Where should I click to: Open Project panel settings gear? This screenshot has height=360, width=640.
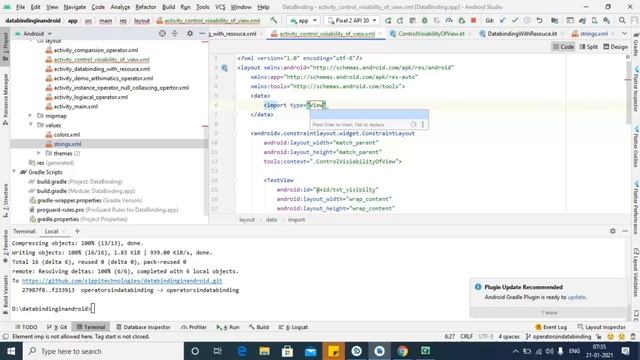[190, 33]
